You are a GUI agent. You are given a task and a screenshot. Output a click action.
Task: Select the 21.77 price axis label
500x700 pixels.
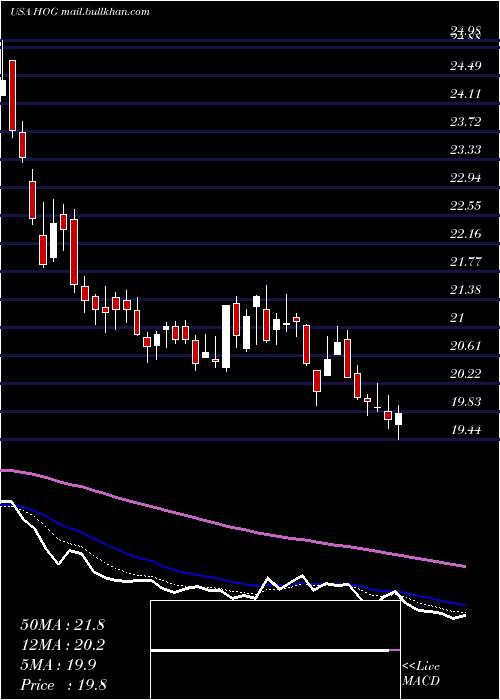tap(465, 262)
